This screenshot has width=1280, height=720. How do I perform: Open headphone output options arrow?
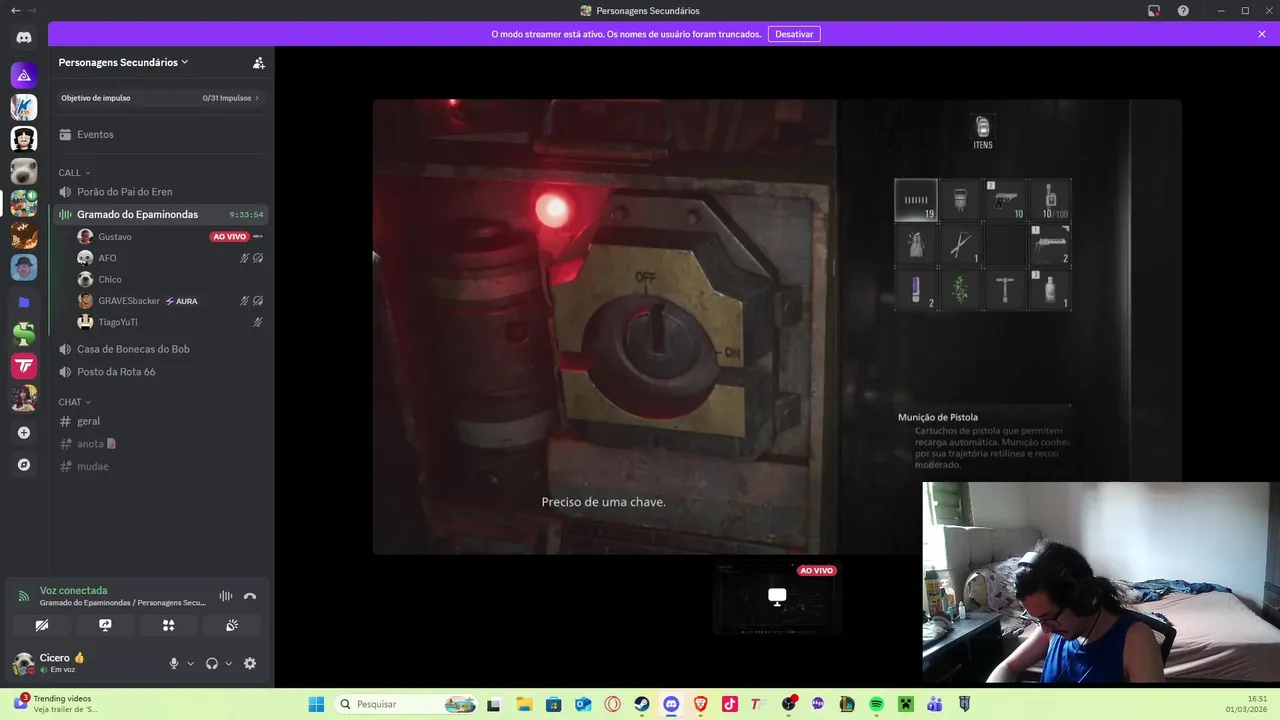[228, 663]
